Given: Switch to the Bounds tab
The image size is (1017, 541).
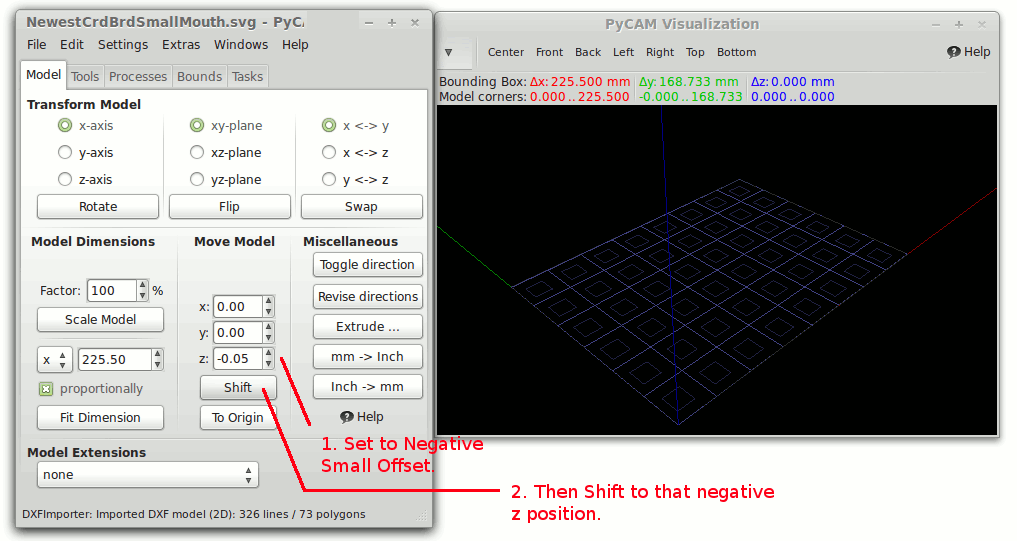Looking at the screenshot, I should tap(199, 77).
